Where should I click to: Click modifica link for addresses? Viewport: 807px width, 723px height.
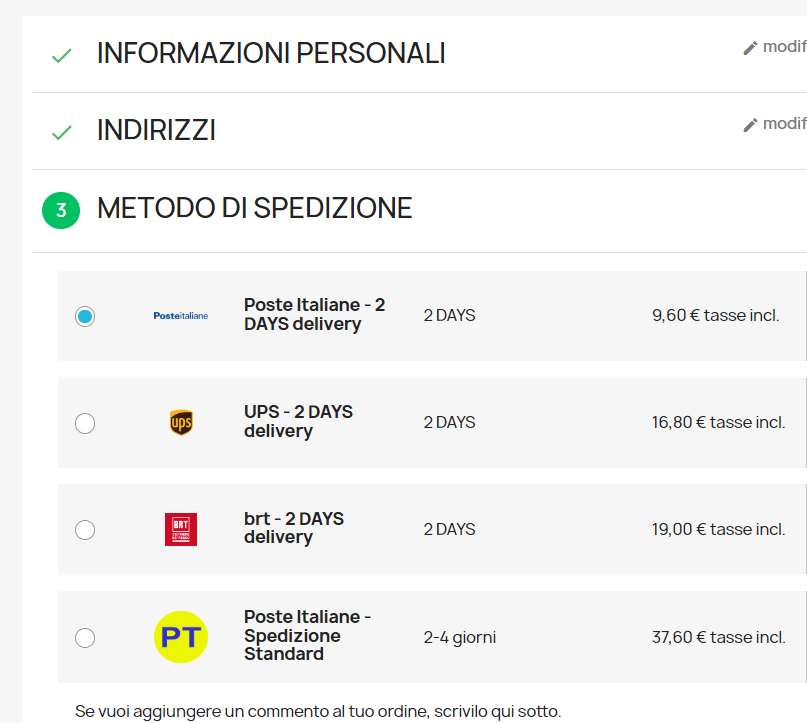coord(784,124)
